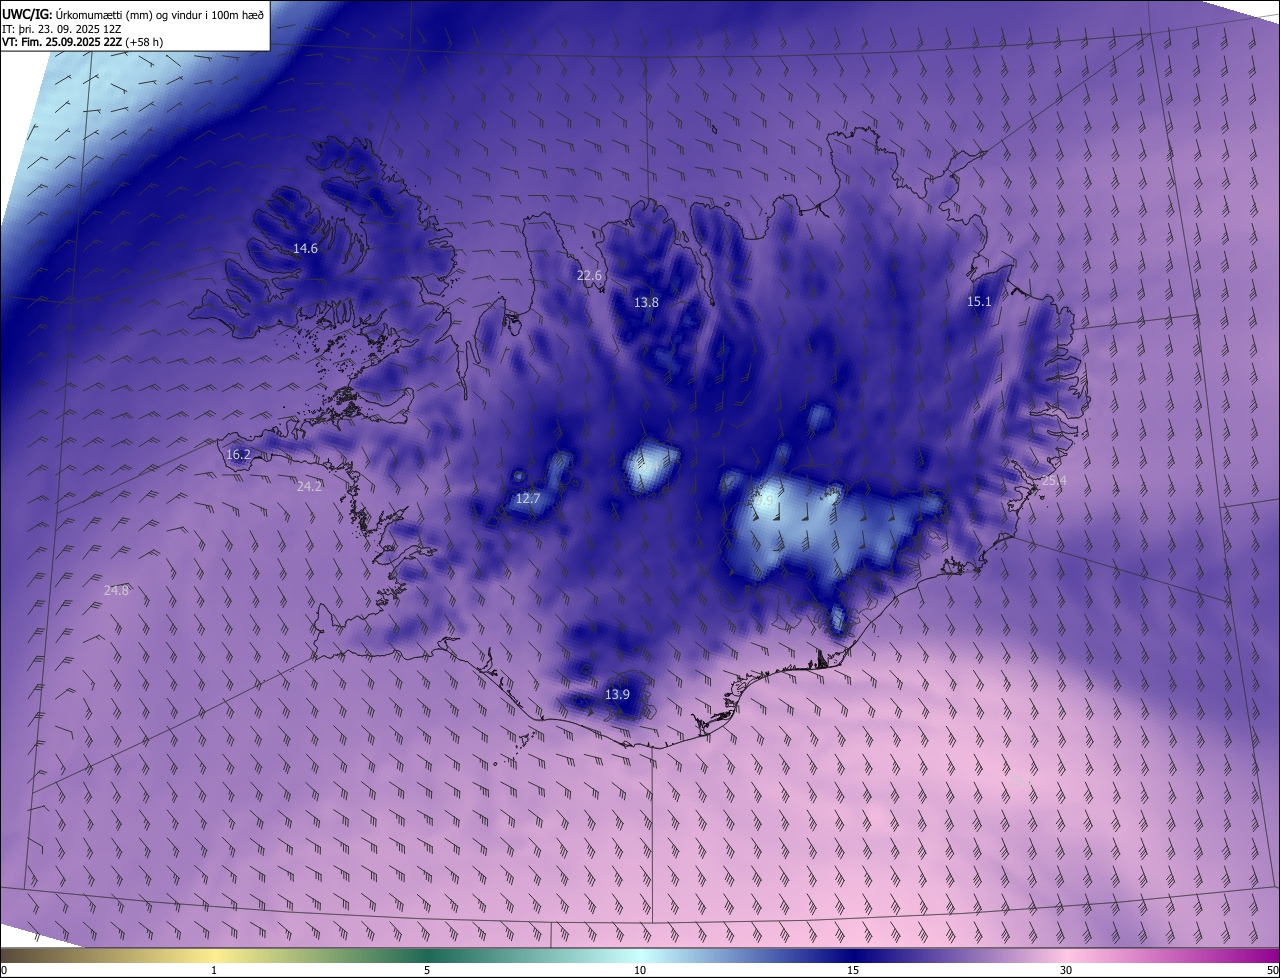
Task: Click the 14.6 value over the Westfjords
Action: pyautogui.click(x=305, y=249)
